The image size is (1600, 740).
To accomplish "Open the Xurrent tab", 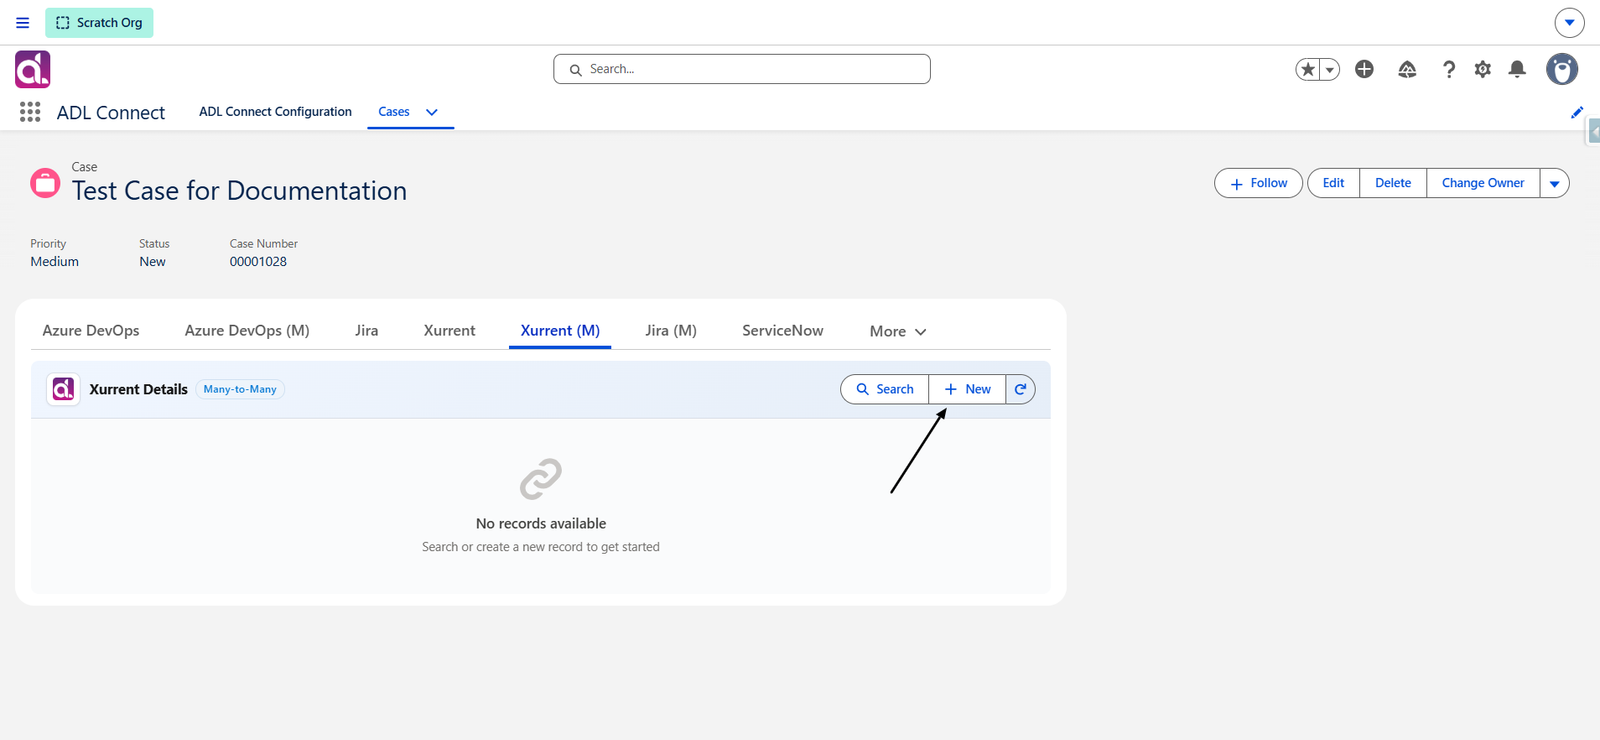I will 449,330.
